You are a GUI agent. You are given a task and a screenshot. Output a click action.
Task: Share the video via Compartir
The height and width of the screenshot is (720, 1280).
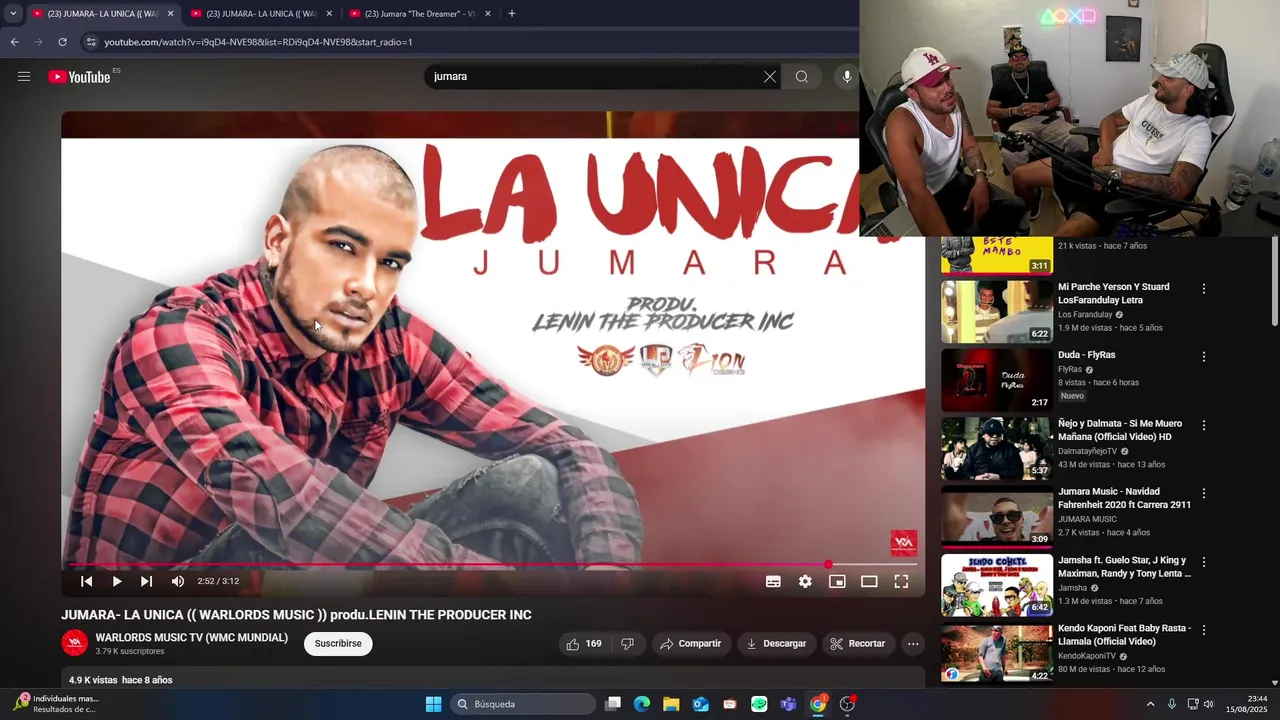[x=690, y=644]
